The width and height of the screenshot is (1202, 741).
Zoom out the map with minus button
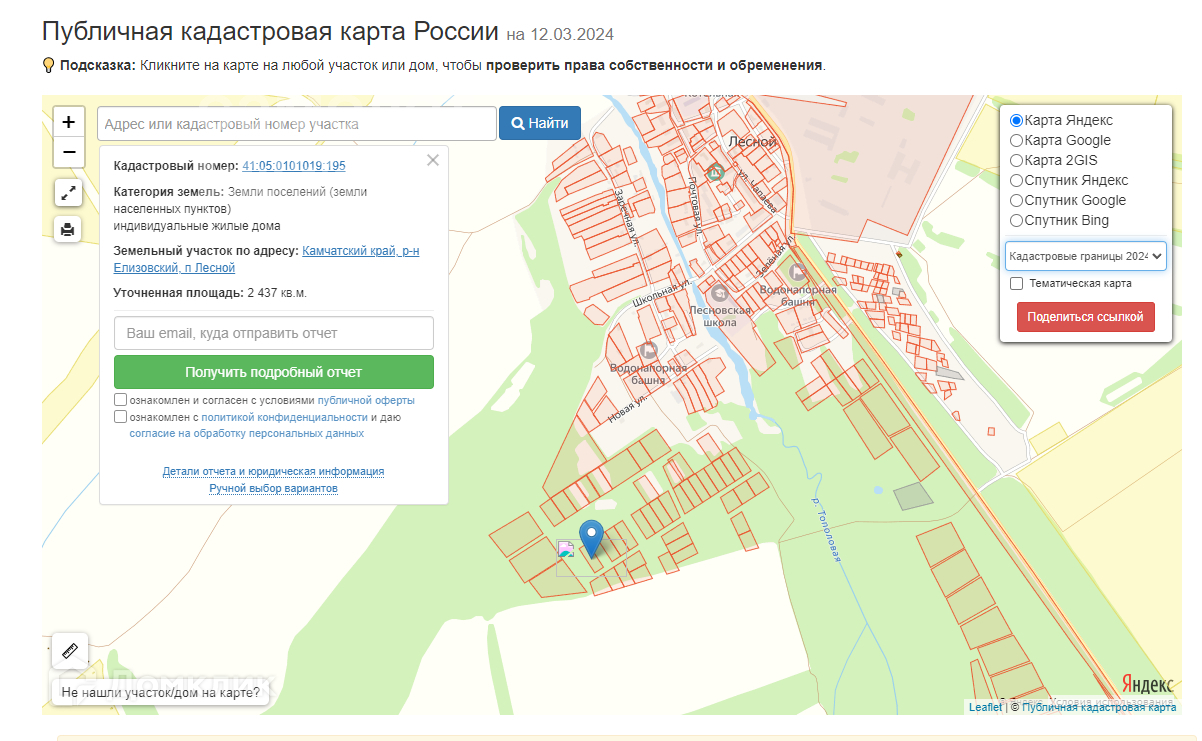(x=68, y=153)
